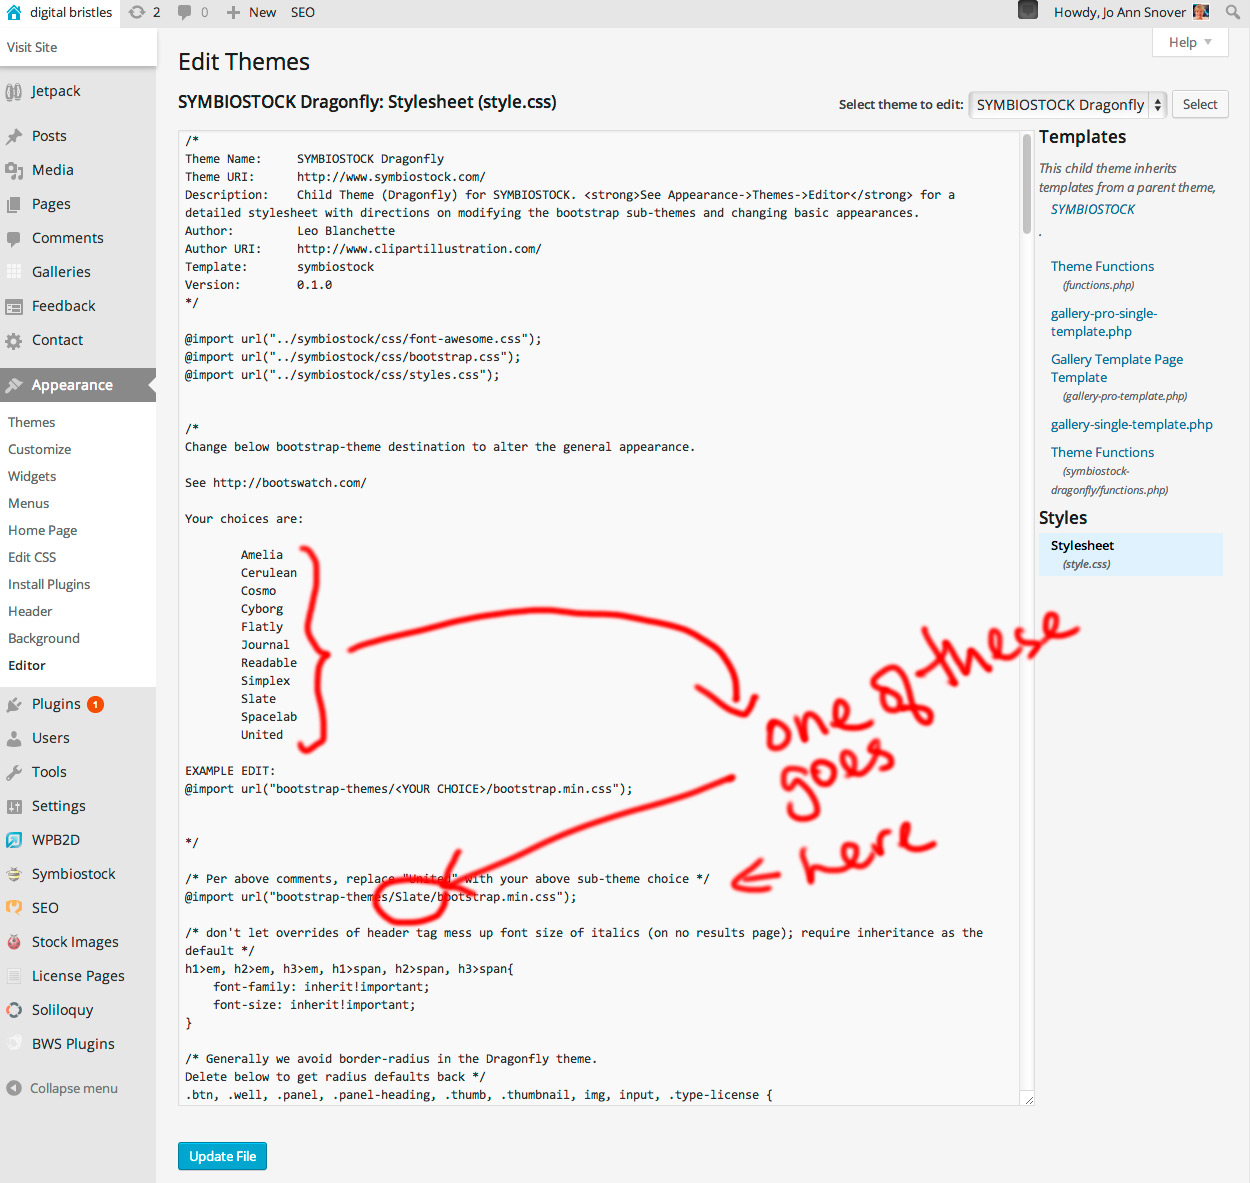Open the user avatar next to Jo Ann Snover
1250x1183 pixels.
(1202, 12)
